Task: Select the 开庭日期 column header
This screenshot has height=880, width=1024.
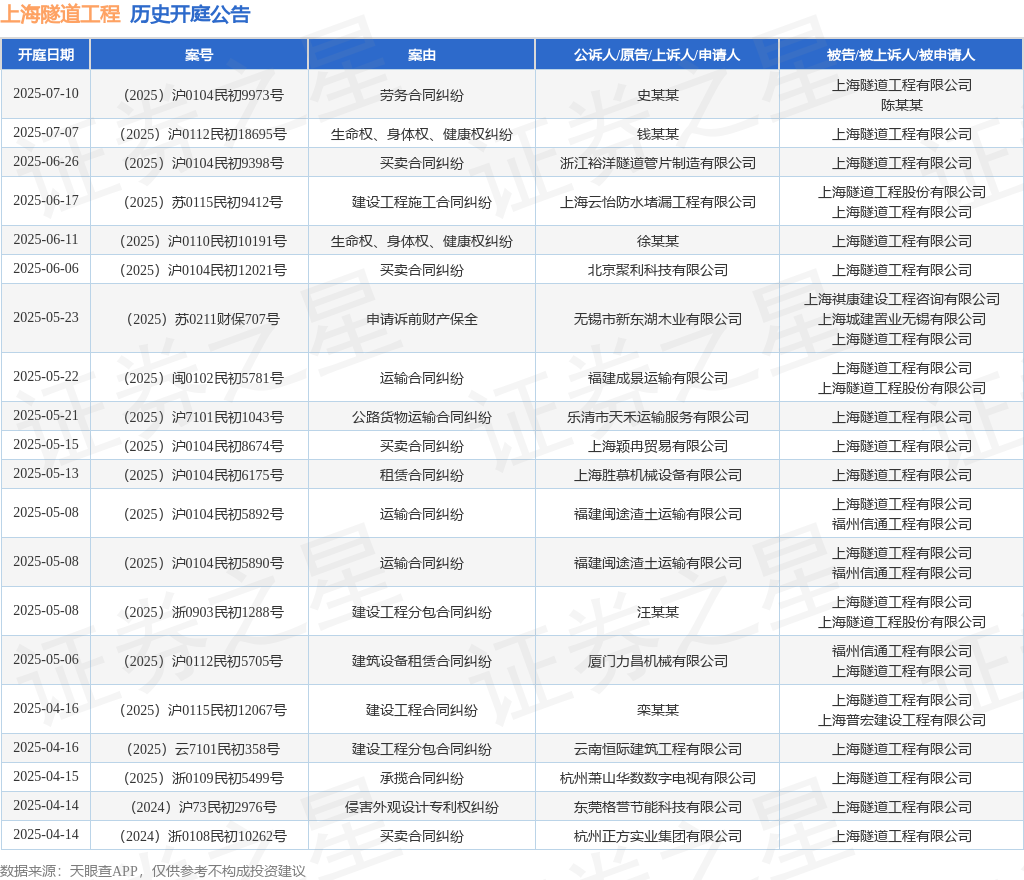Action: (46, 55)
